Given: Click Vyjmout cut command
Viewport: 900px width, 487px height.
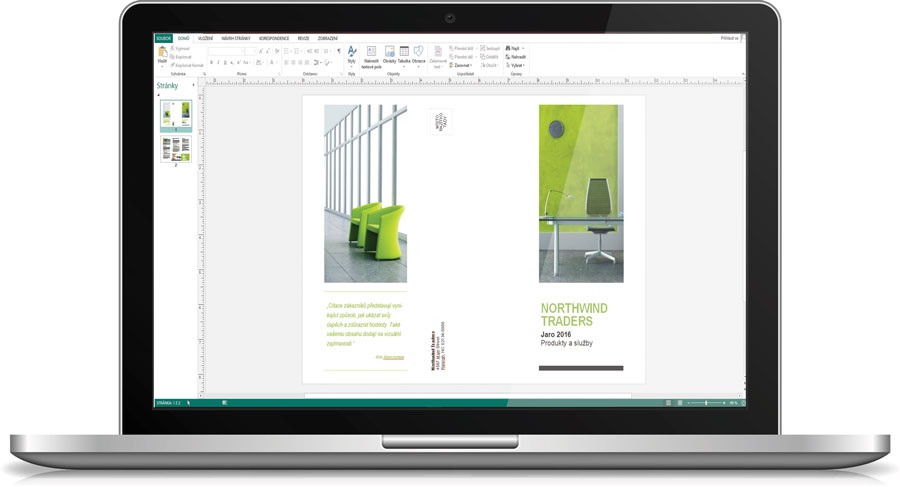Looking at the screenshot, I should coord(180,49).
